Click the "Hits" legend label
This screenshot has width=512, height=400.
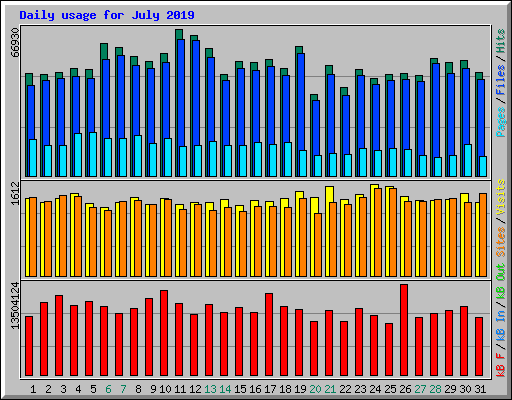(501, 41)
